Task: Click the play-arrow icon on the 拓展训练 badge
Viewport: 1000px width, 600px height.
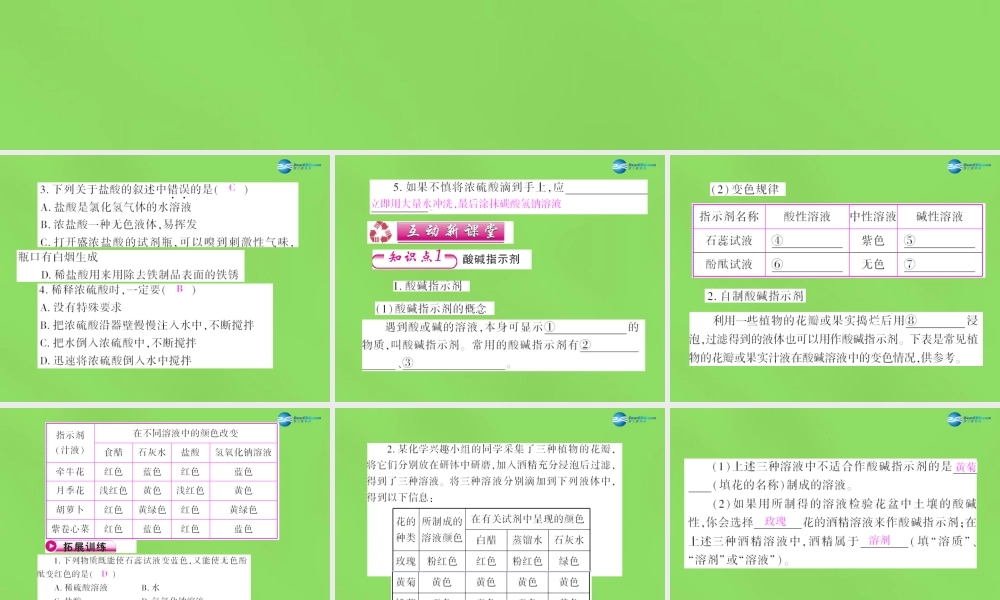Action: click(52, 547)
